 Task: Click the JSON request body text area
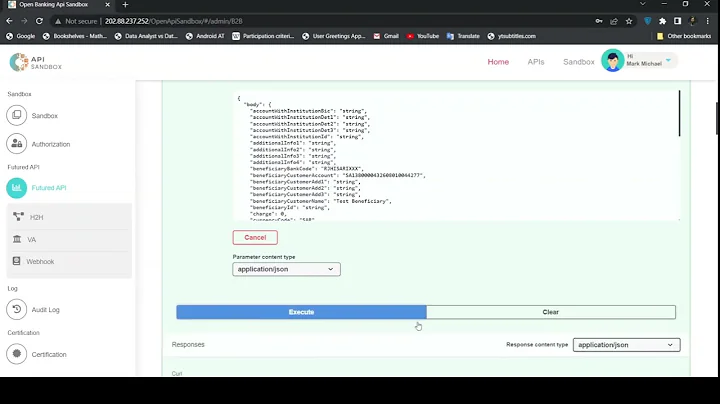tap(456, 156)
